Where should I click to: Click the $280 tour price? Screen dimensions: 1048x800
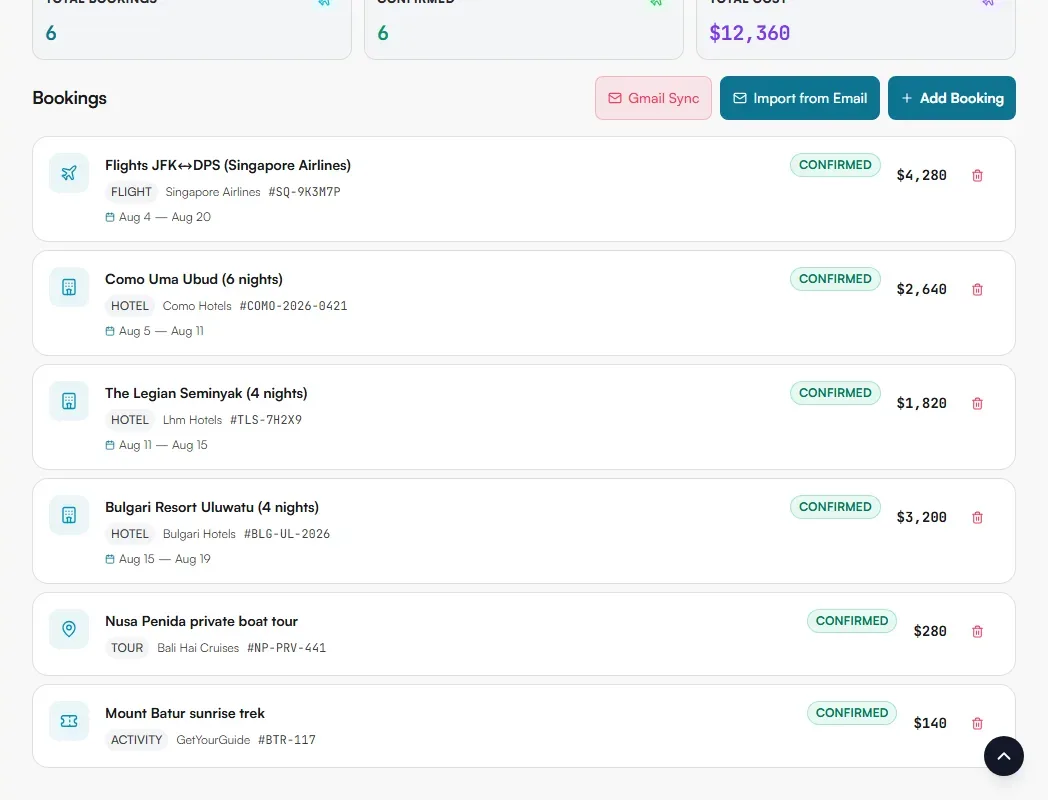(930, 632)
